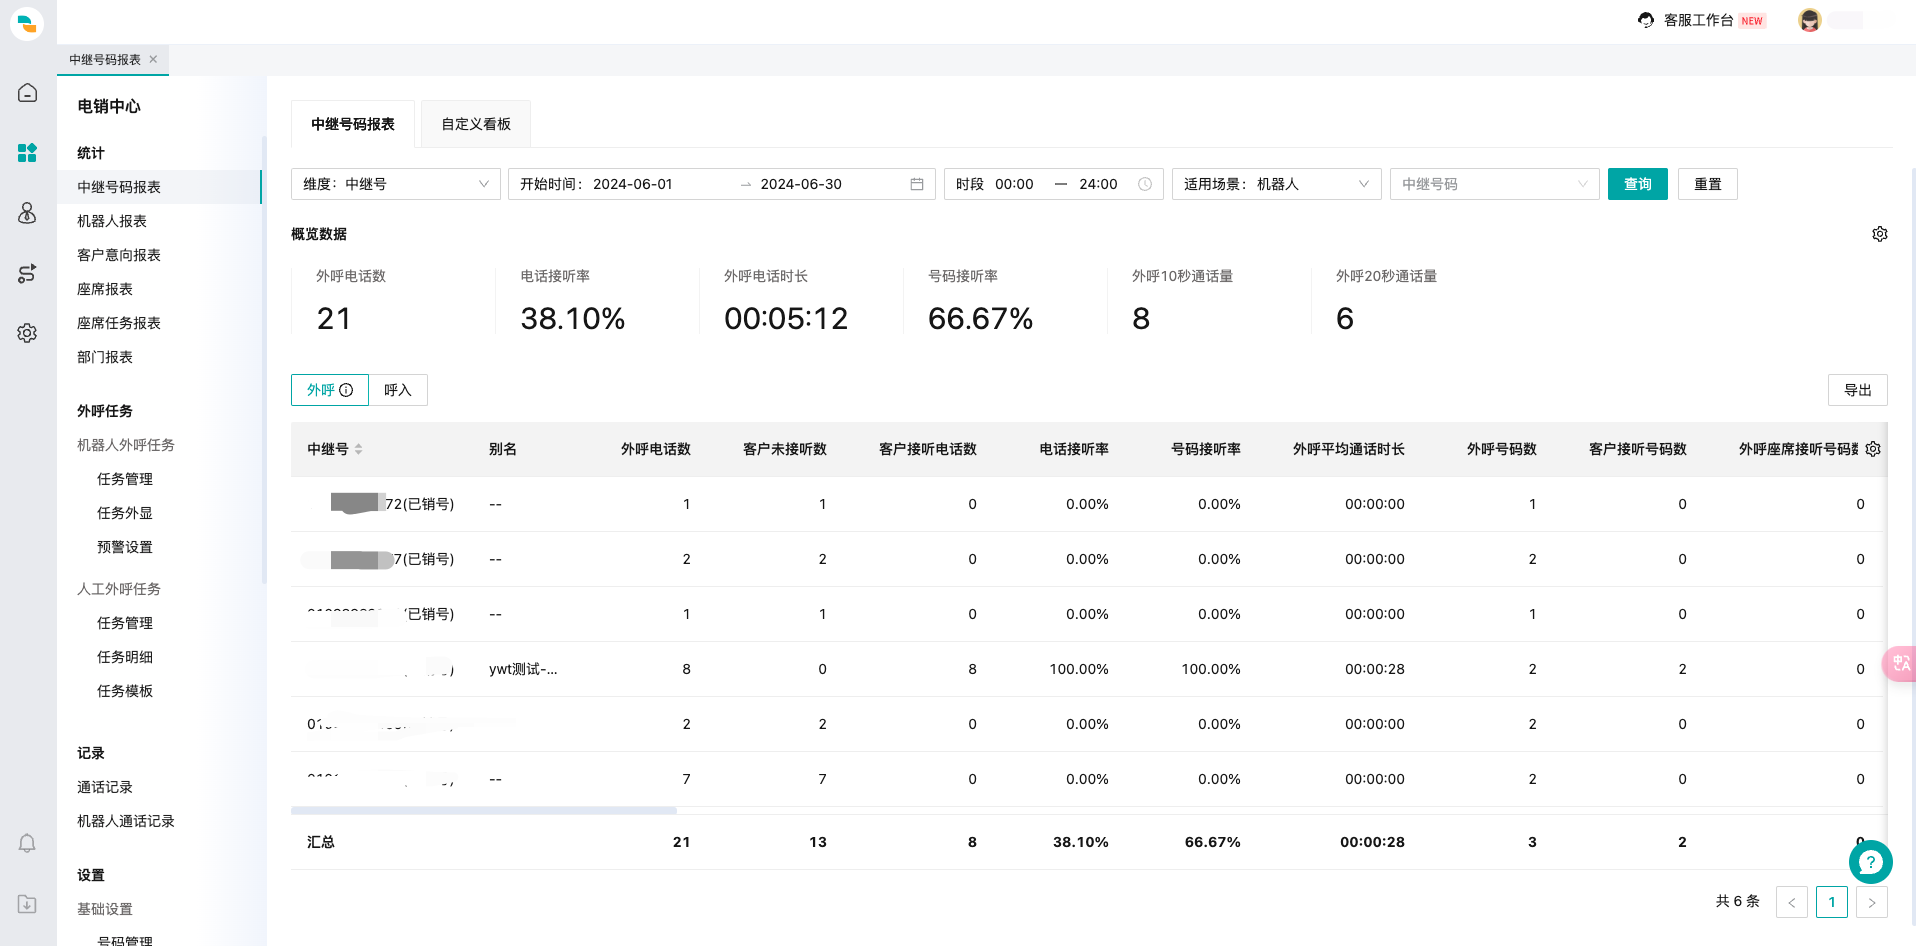The image size is (1916, 946).
Task: Click the app logo in top-left corner
Action: [x=27, y=23]
